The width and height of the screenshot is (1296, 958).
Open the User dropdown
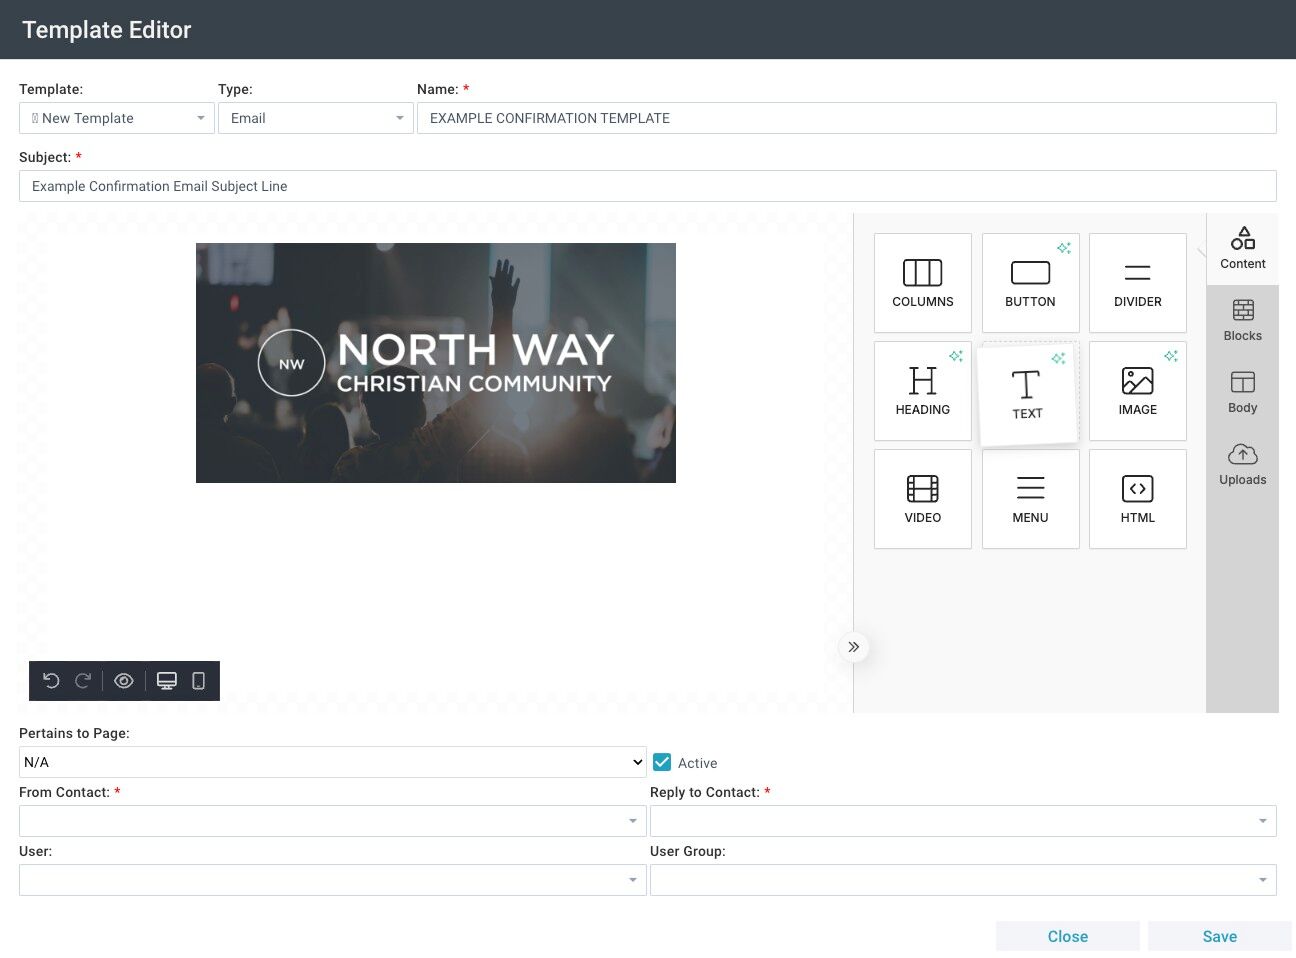333,880
